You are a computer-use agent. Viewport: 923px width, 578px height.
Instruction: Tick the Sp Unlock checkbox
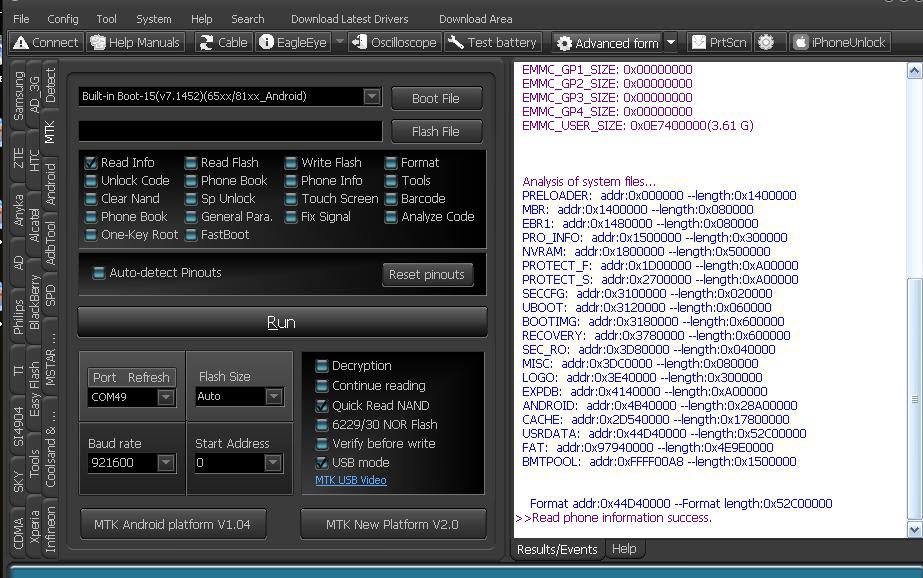tap(191, 199)
